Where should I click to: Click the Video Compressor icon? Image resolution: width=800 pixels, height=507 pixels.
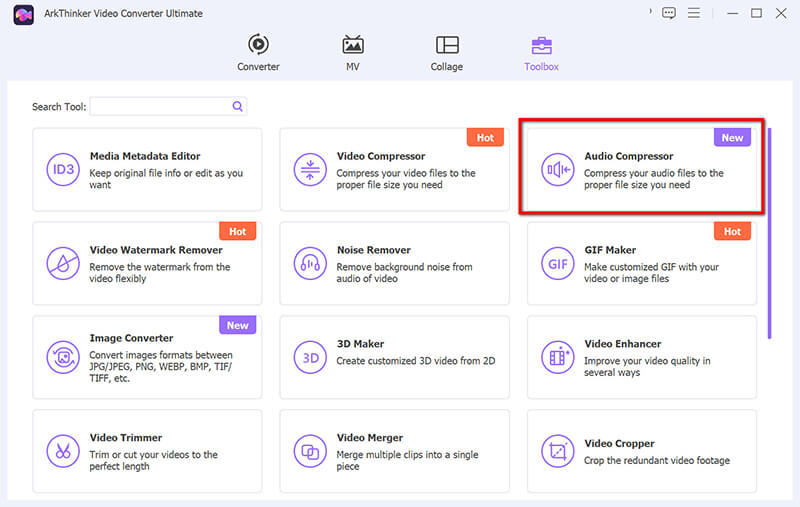click(x=310, y=169)
